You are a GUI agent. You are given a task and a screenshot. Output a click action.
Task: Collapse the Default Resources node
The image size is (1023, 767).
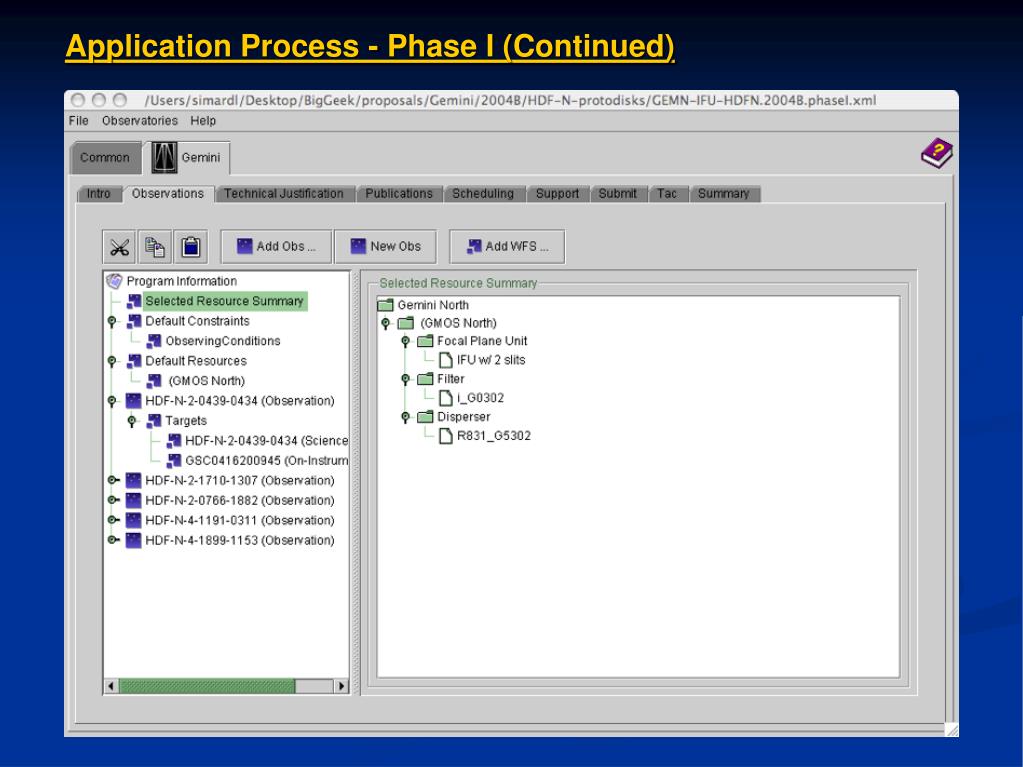pos(112,361)
